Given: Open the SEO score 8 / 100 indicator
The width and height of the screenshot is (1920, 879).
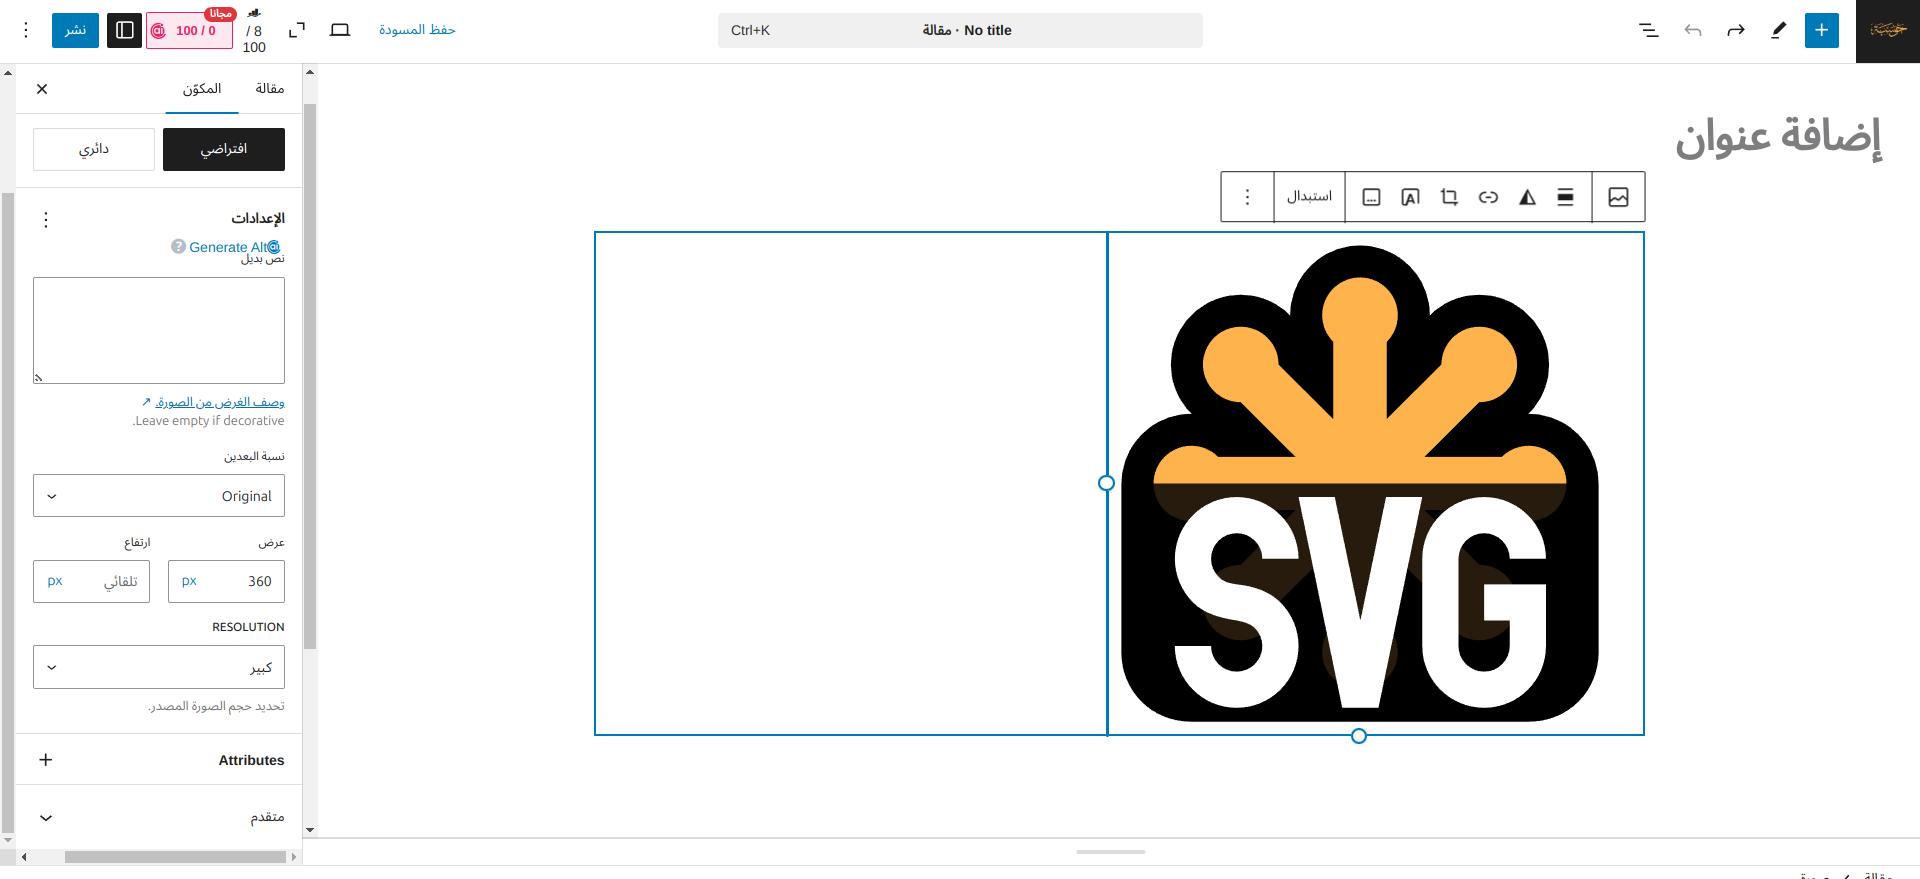Looking at the screenshot, I should pyautogui.click(x=255, y=31).
